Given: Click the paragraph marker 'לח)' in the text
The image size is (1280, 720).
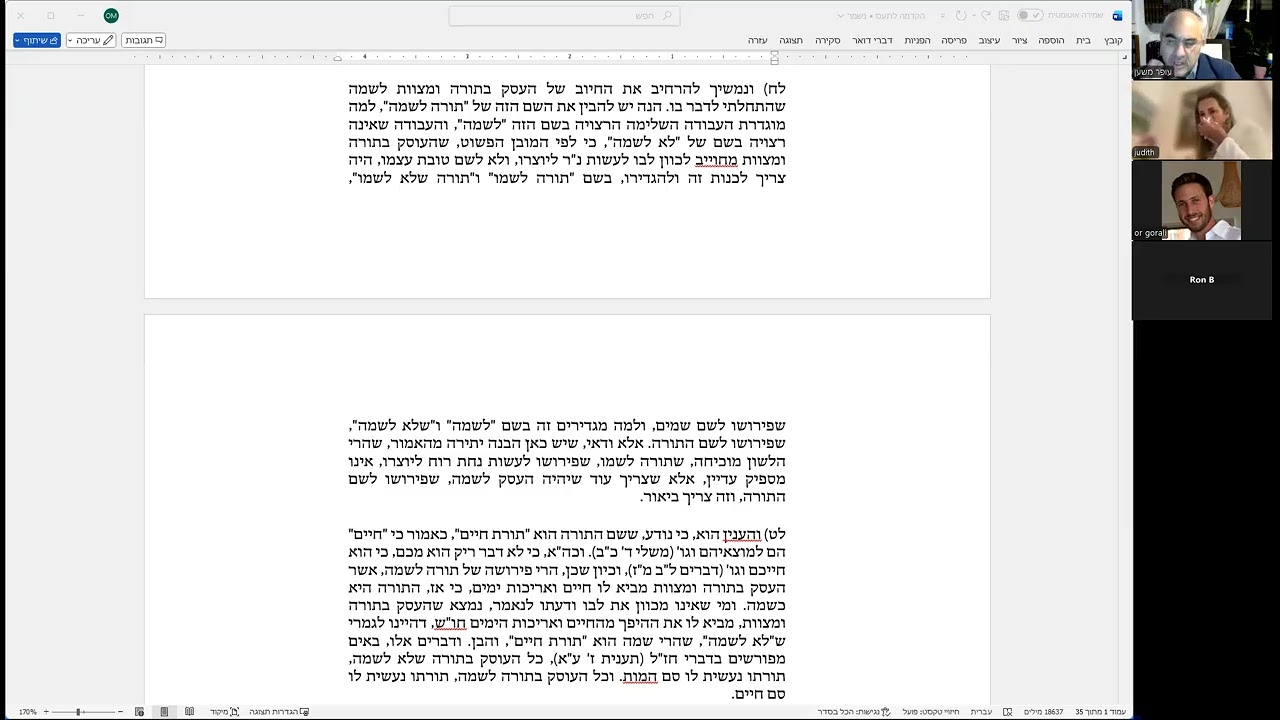Looking at the screenshot, I should [x=773, y=89].
